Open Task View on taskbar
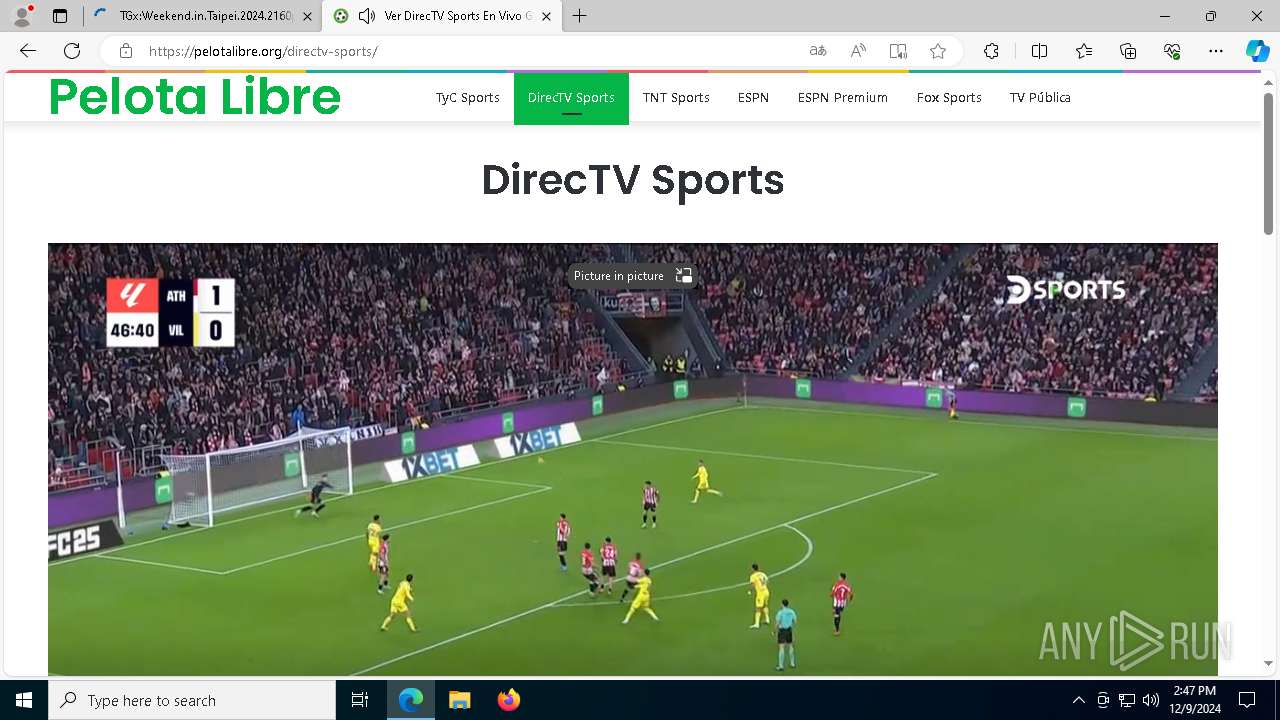1280x720 pixels. click(360, 700)
